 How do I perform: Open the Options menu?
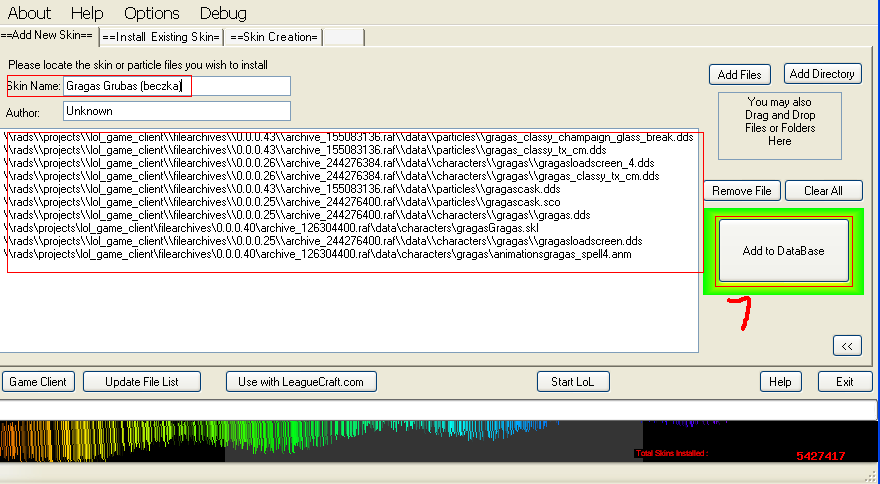click(152, 13)
